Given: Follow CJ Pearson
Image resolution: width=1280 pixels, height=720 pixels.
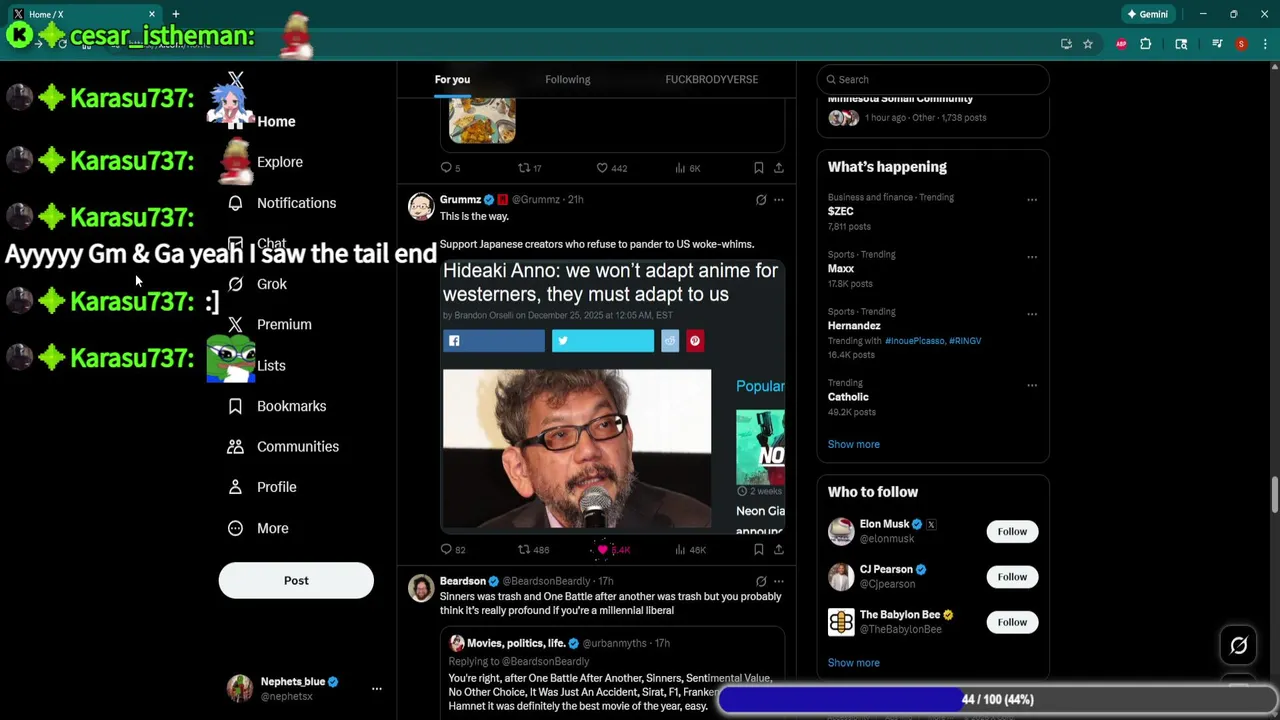Looking at the screenshot, I should pyautogui.click(x=1012, y=577).
